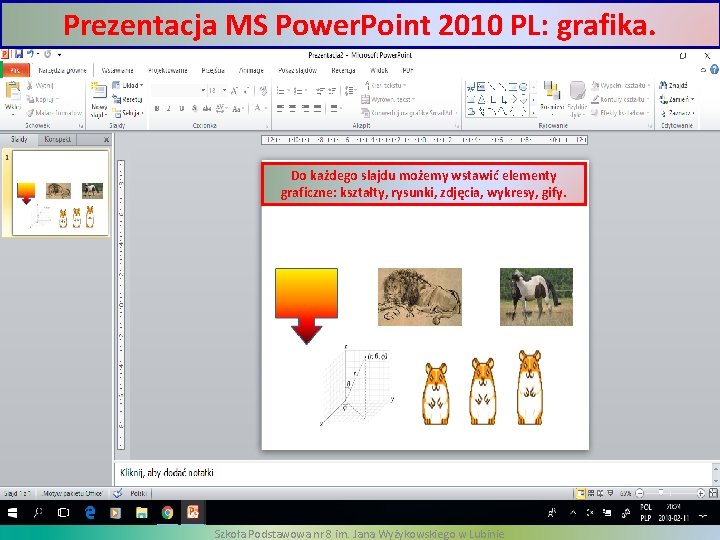The width and height of the screenshot is (720, 540).
Task: Undo the last action
Action: (x=30, y=54)
